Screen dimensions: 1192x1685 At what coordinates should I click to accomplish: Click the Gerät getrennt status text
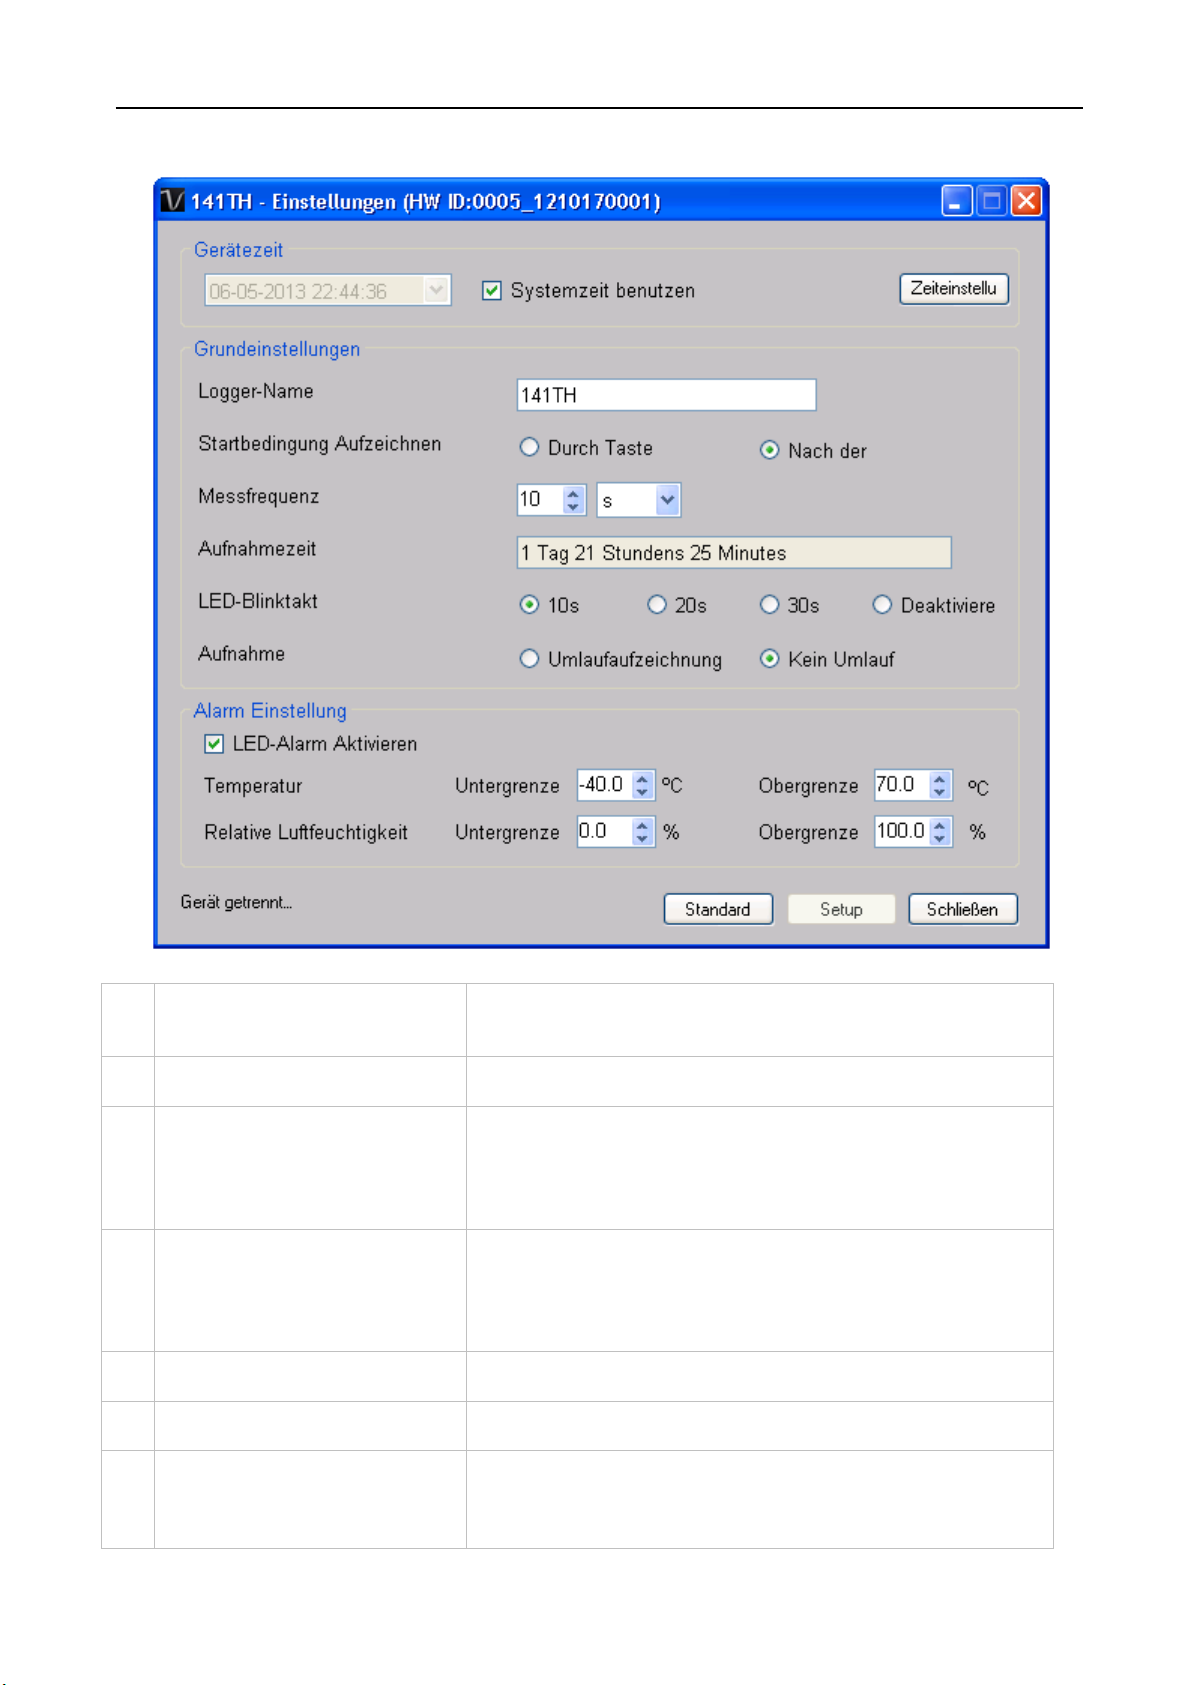point(236,902)
